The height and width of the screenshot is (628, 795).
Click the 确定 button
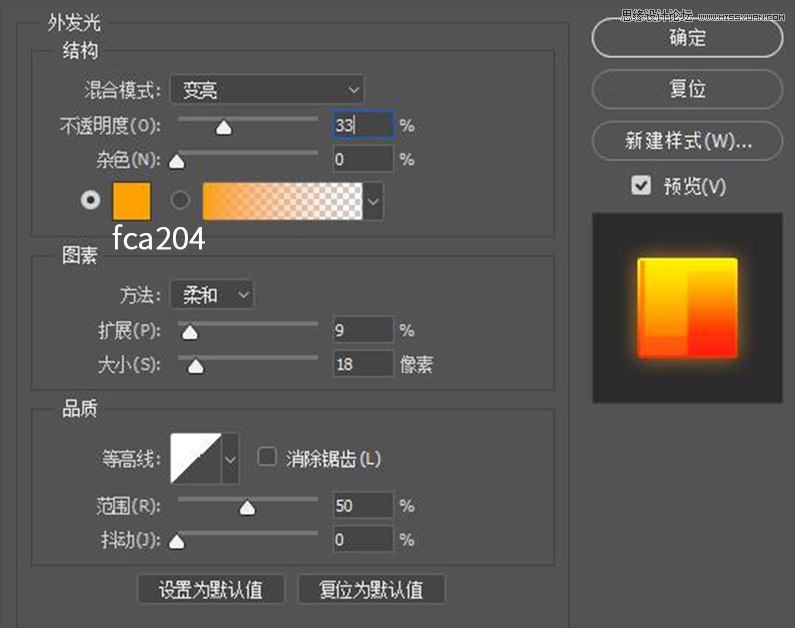tap(687, 38)
